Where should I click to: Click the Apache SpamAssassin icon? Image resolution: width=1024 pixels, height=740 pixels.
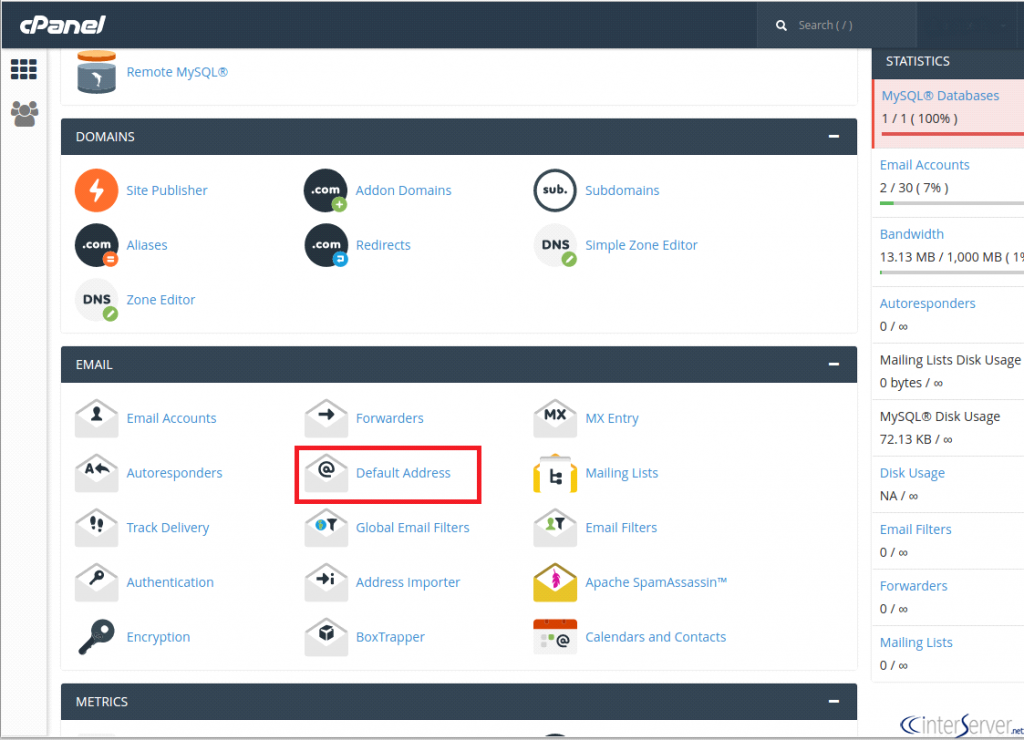[554, 582]
